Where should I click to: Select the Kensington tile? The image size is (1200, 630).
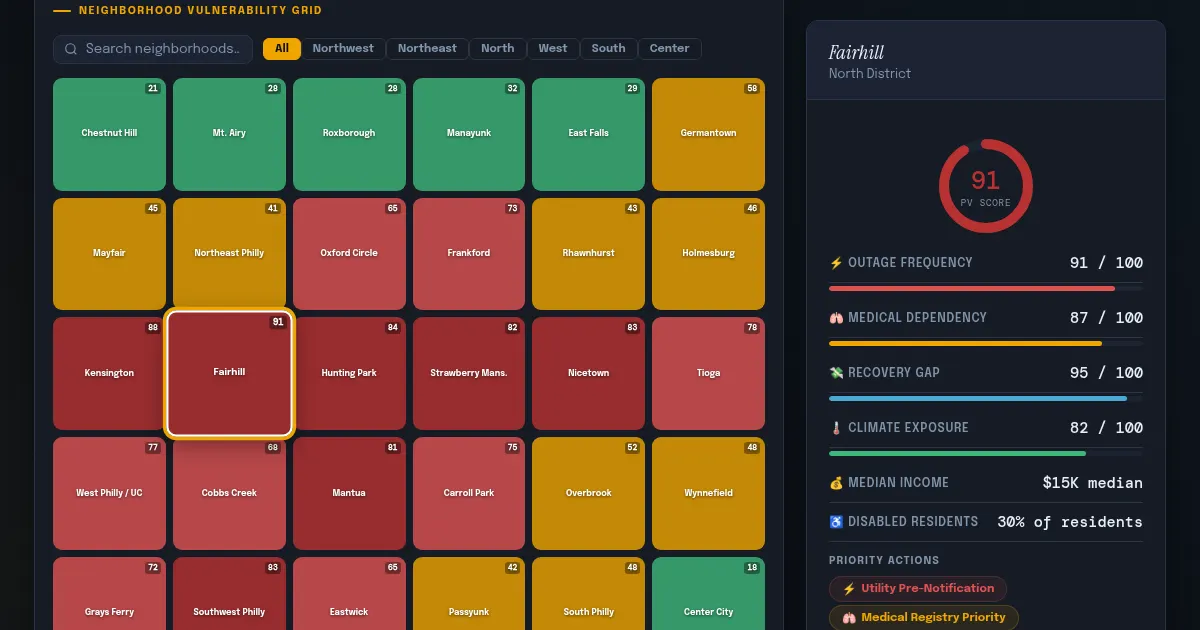(109, 374)
